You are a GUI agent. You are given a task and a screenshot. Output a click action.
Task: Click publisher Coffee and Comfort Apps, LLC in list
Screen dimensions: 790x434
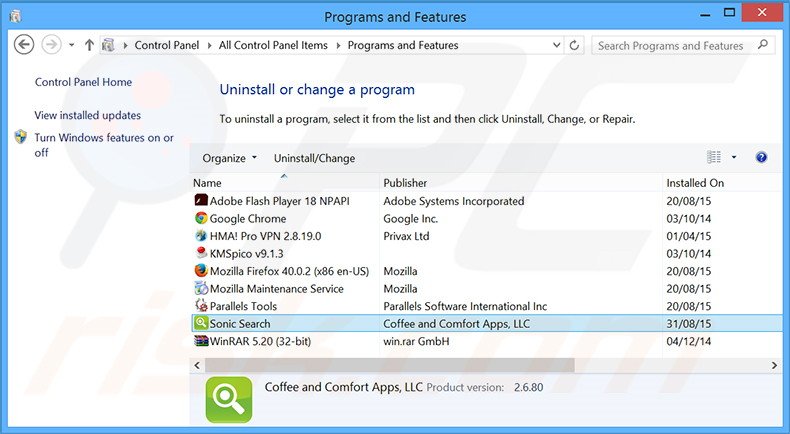(456, 324)
